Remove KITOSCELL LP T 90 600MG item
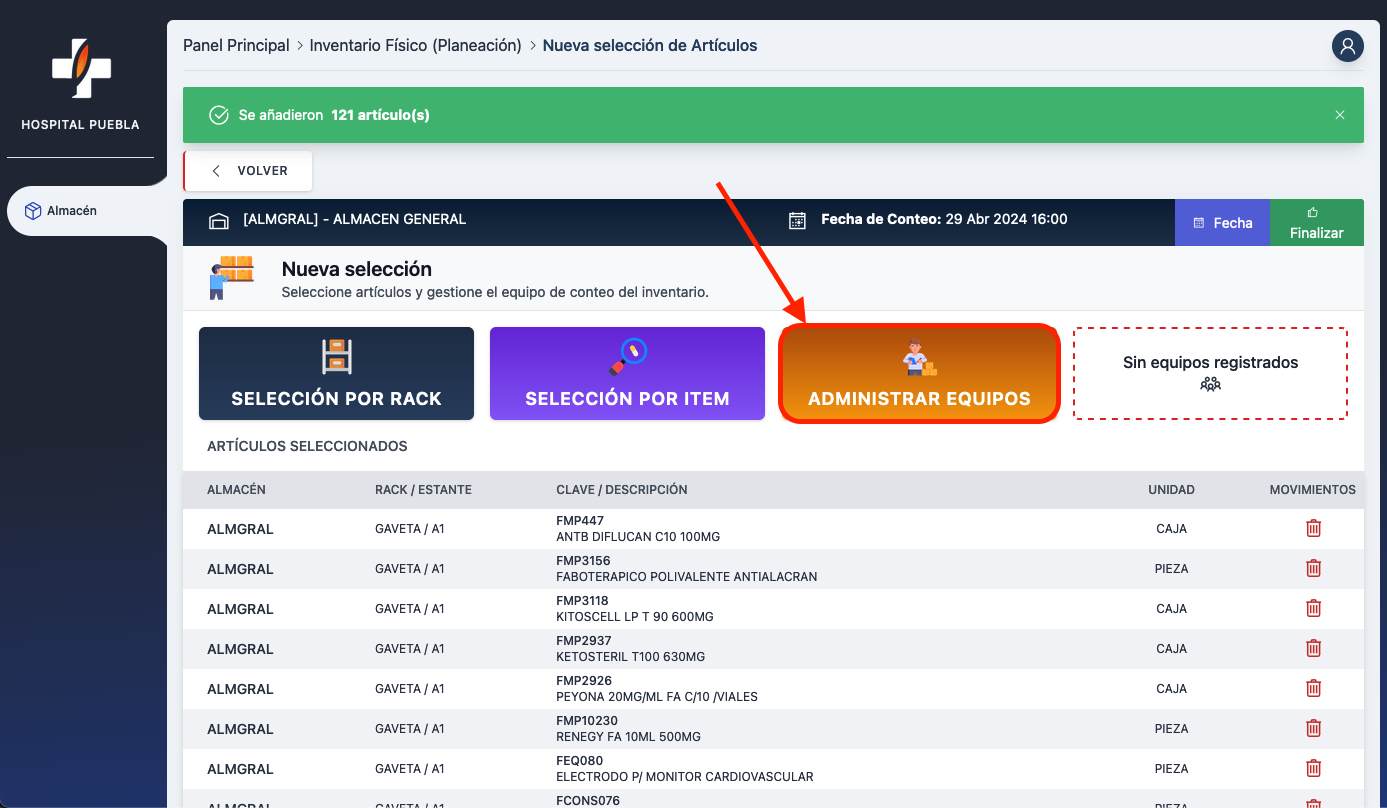The image size is (1387, 808). click(1313, 608)
